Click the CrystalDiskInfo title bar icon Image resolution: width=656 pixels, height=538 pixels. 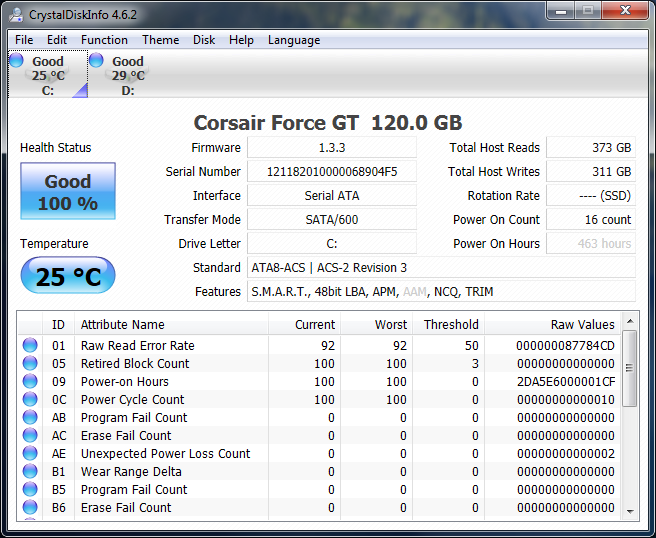point(16,15)
